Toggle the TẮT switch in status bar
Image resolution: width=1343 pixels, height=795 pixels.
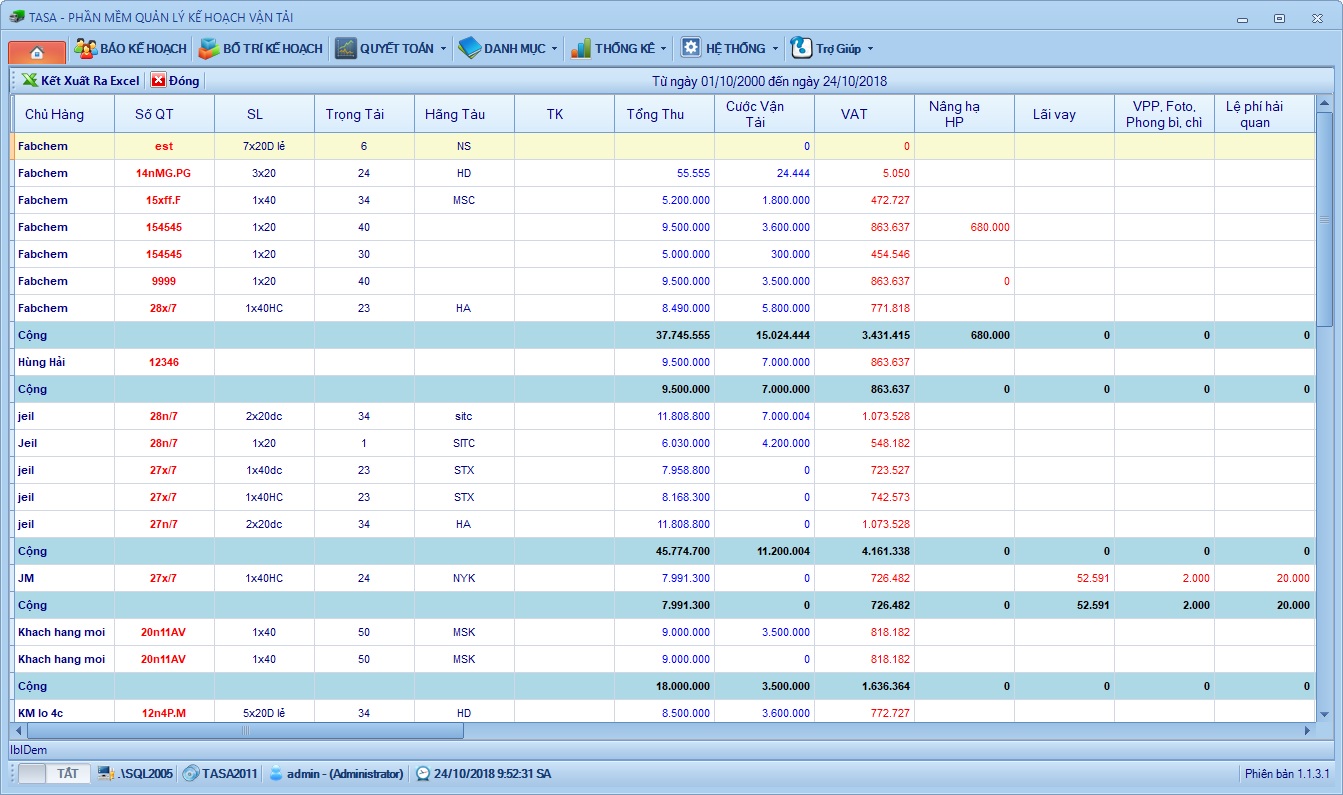tap(54, 773)
